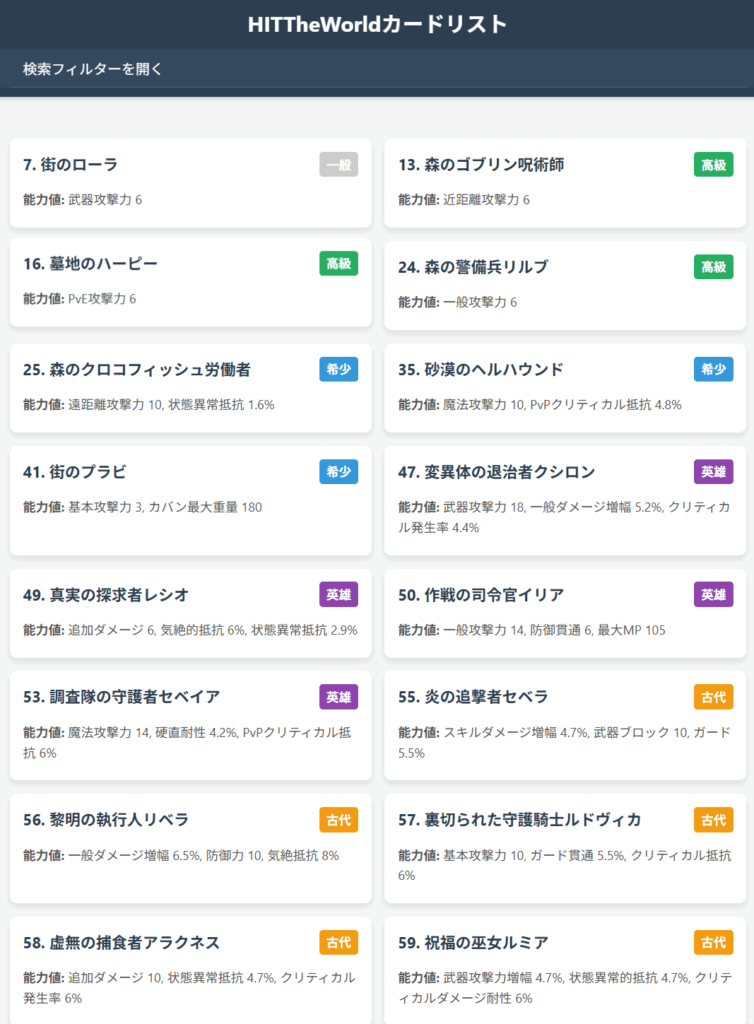Click the 古代 badge on 祝福の巫女ルミア
Image resolution: width=754 pixels, height=1024 pixels.
(713, 943)
